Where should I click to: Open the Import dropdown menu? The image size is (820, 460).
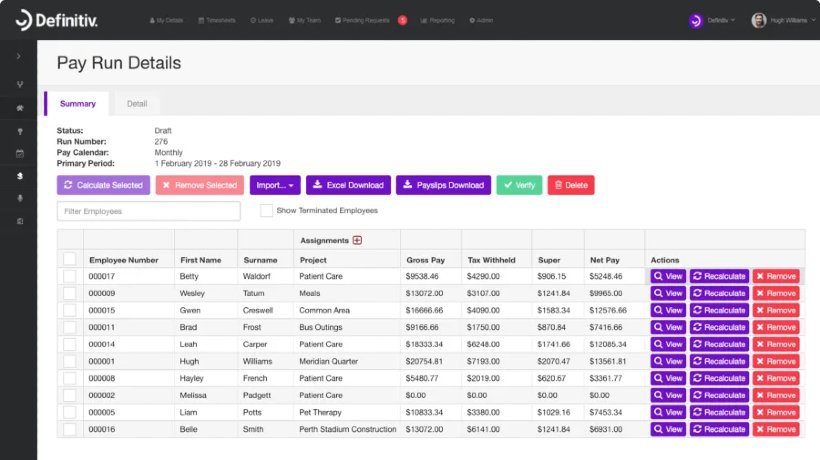click(x=274, y=185)
